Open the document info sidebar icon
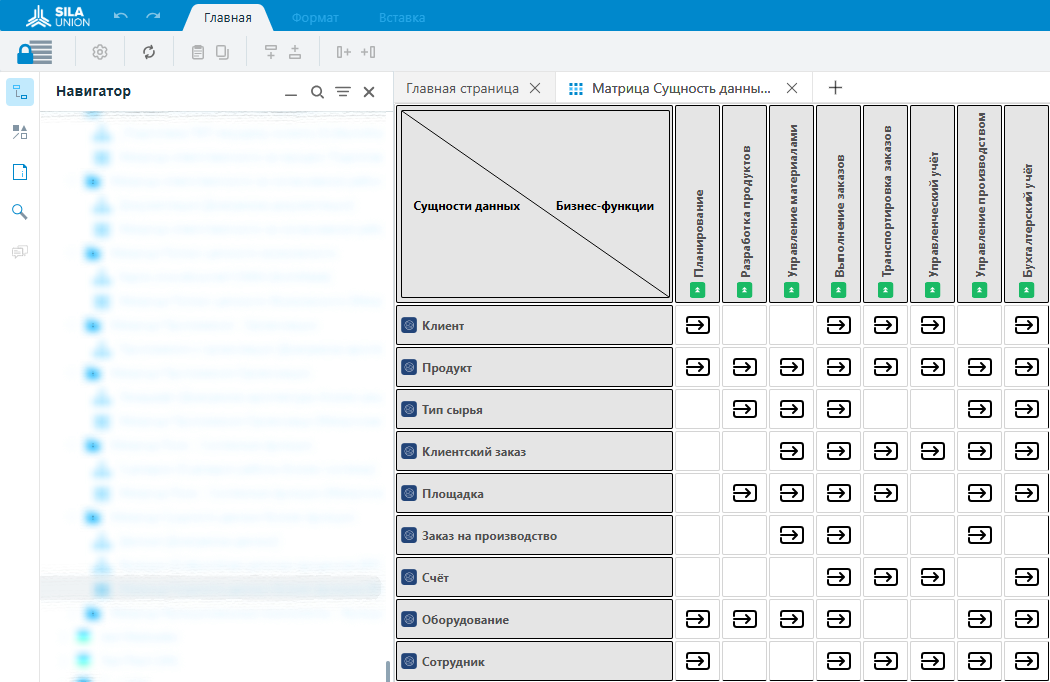This screenshot has width=1050, height=682. point(19,172)
